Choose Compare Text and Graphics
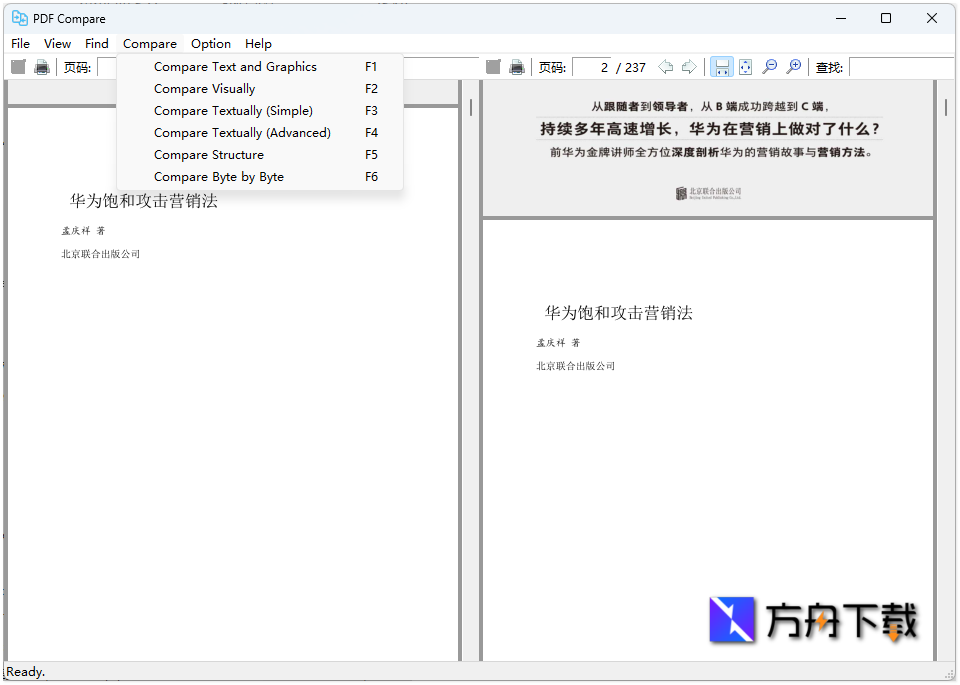 (260, 67)
